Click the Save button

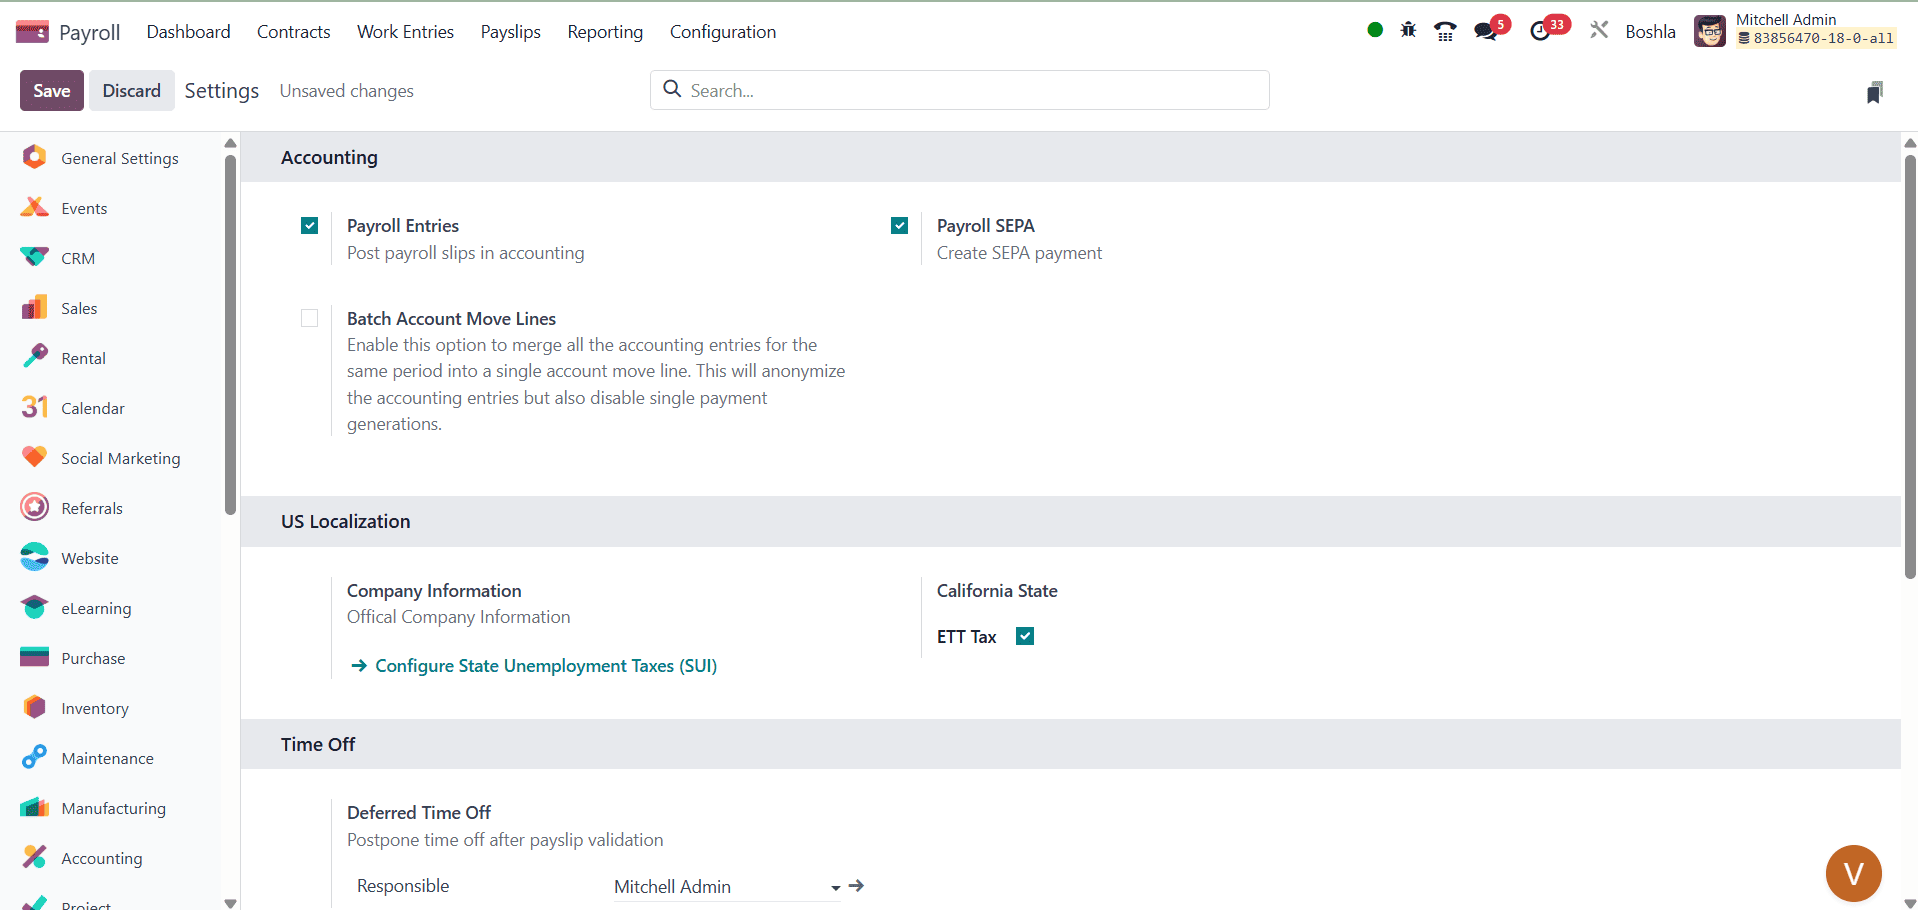click(52, 91)
